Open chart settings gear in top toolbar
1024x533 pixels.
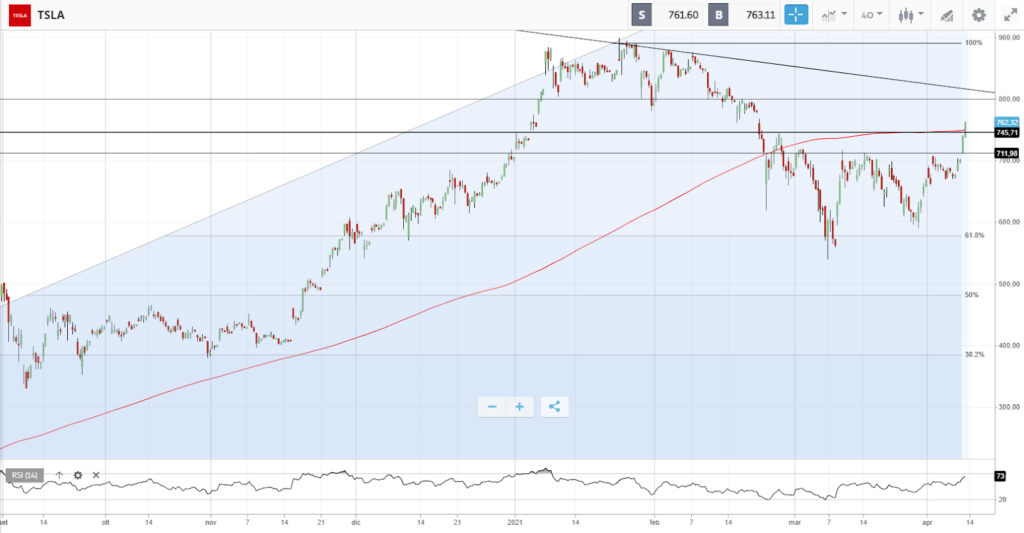click(978, 15)
